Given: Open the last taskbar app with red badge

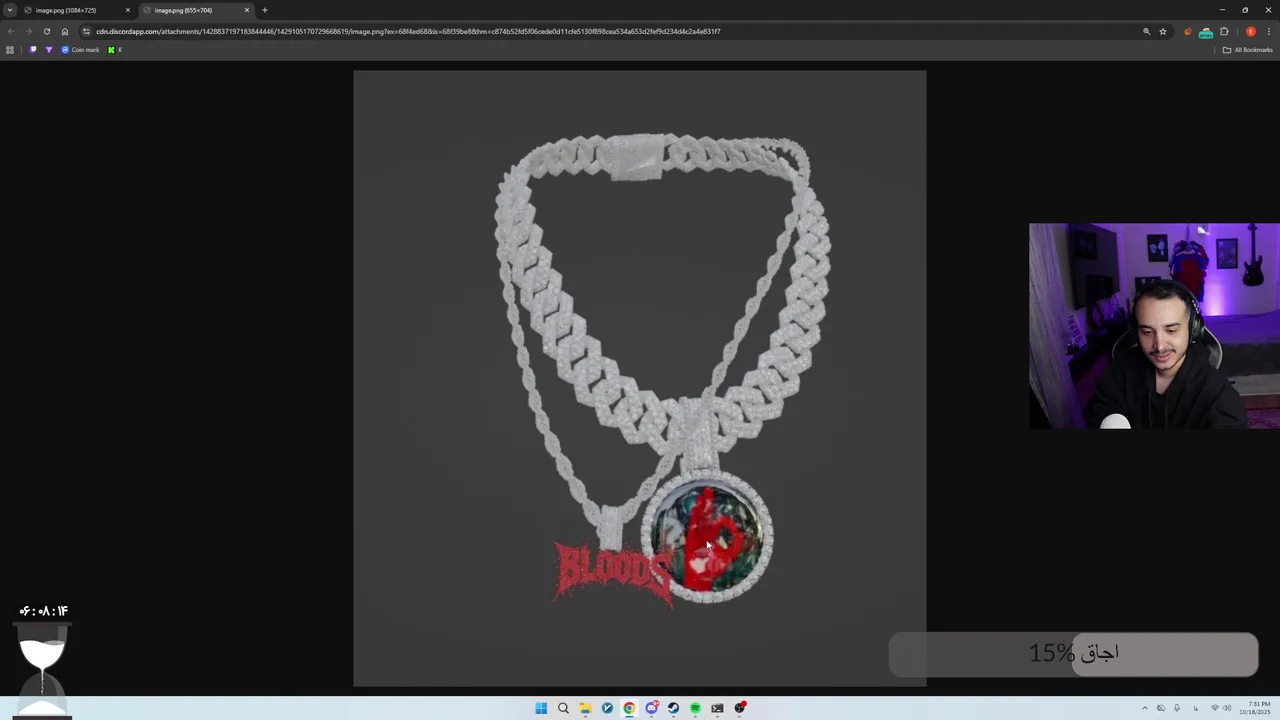Looking at the screenshot, I should 740,708.
